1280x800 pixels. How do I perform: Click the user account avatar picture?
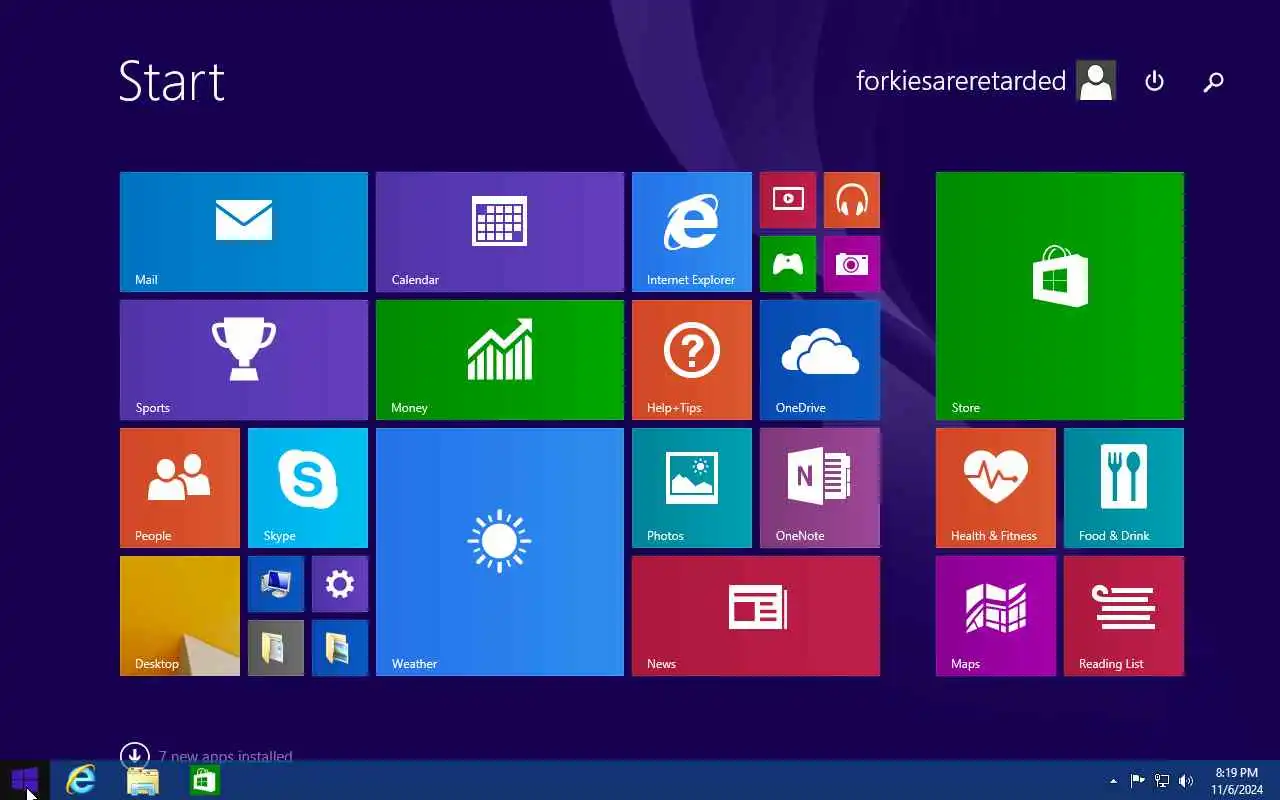(1096, 81)
